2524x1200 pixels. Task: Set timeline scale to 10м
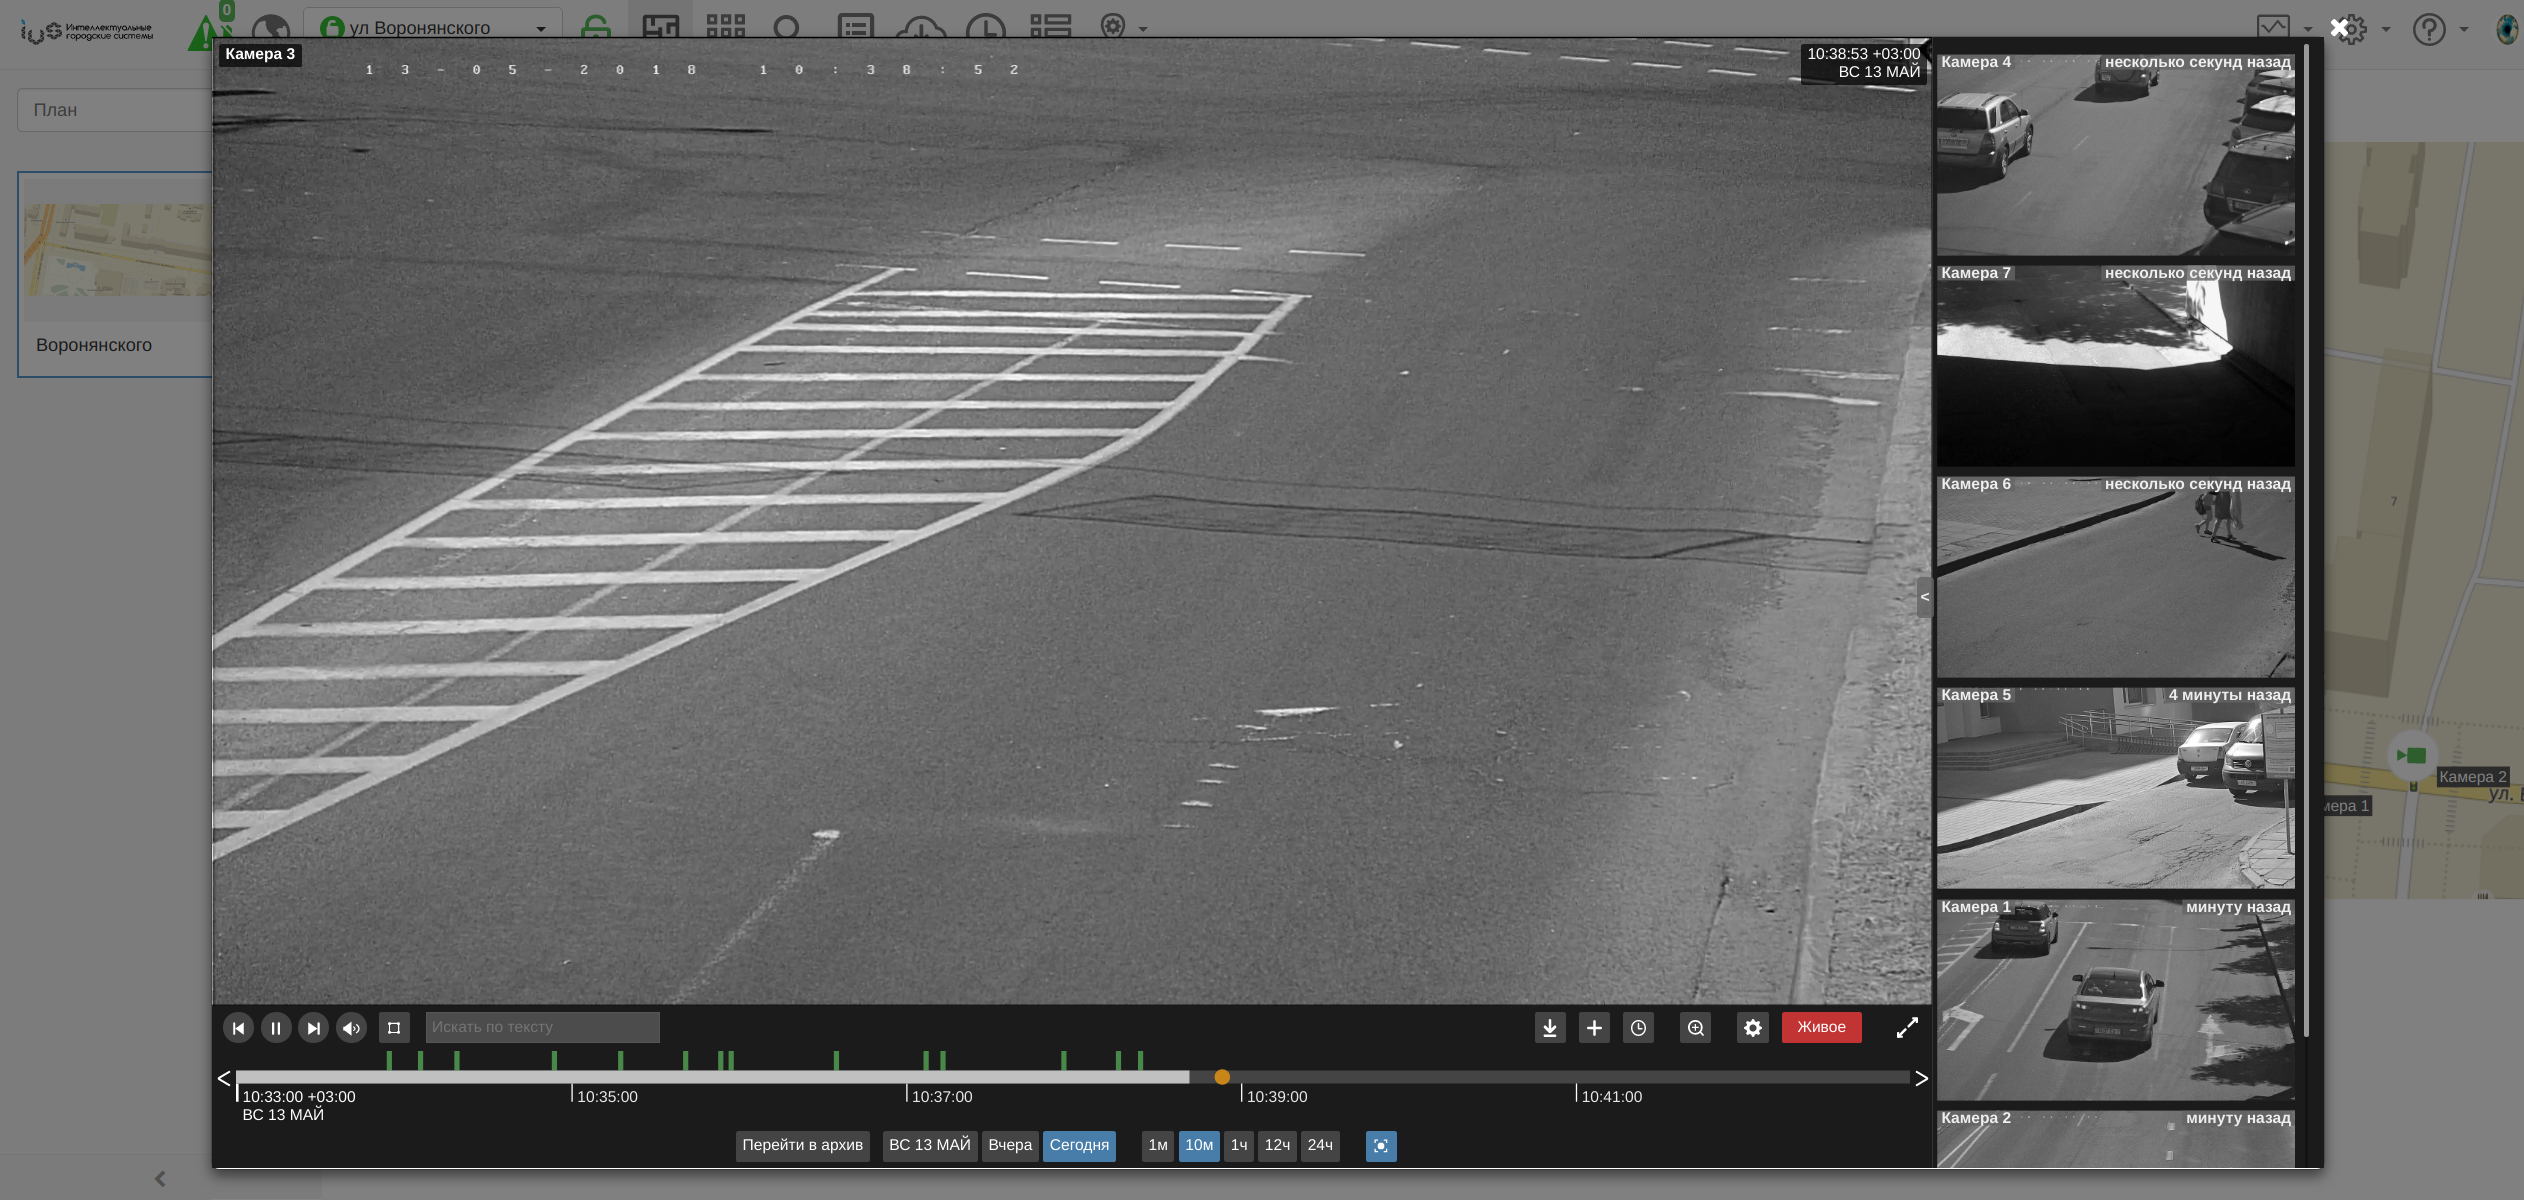tap(1199, 1145)
